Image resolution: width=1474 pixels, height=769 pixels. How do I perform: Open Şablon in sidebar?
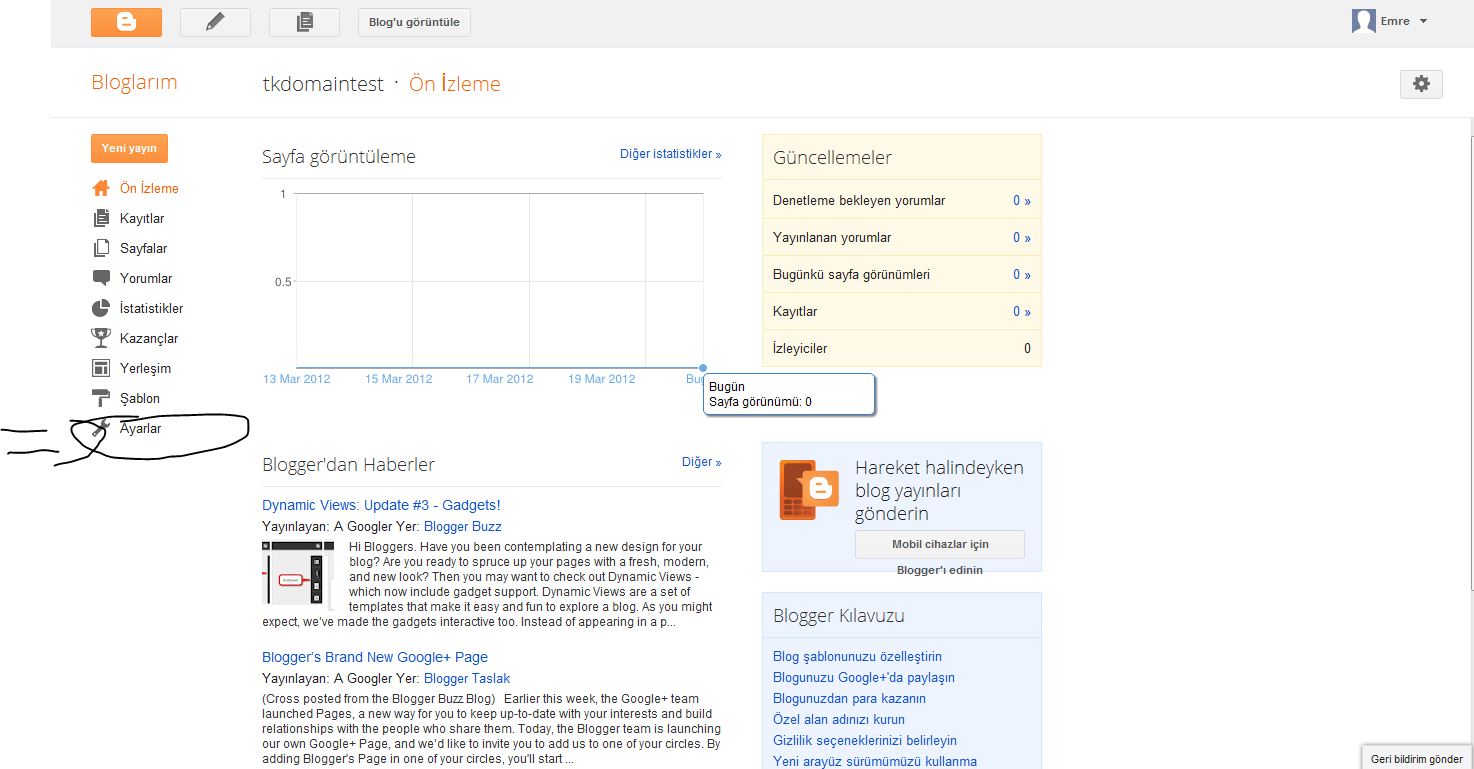pos(140,398)
